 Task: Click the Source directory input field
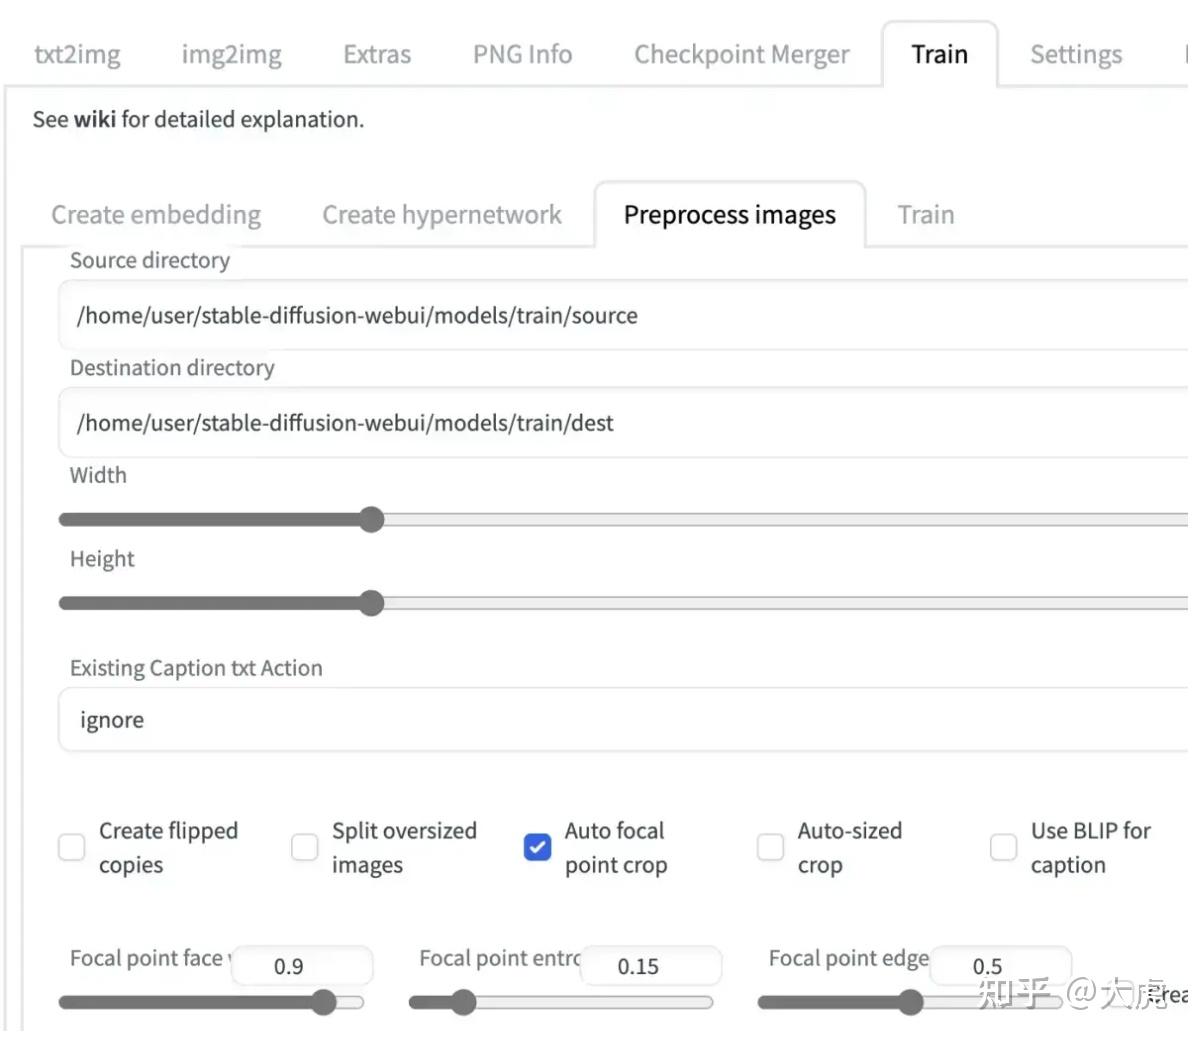point(620,316)
